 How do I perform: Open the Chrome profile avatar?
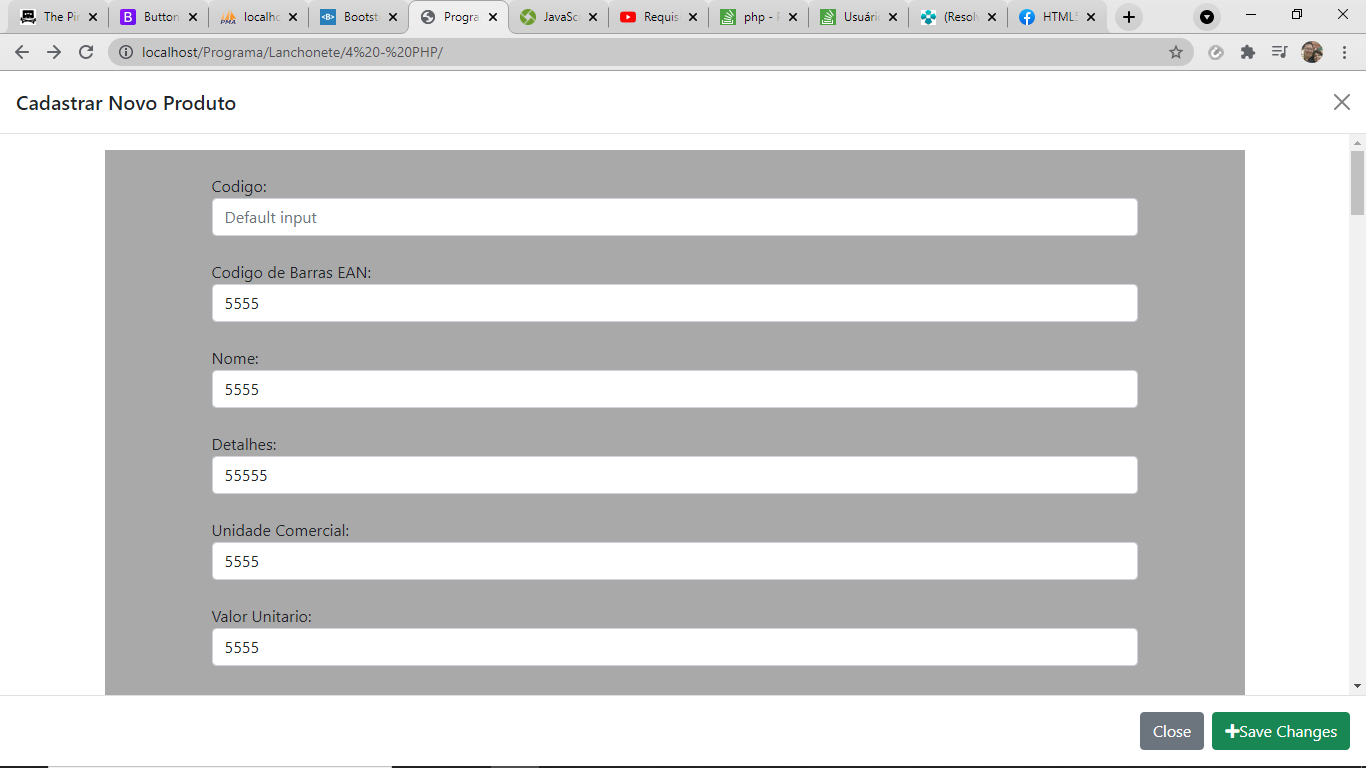[1312, 52]
